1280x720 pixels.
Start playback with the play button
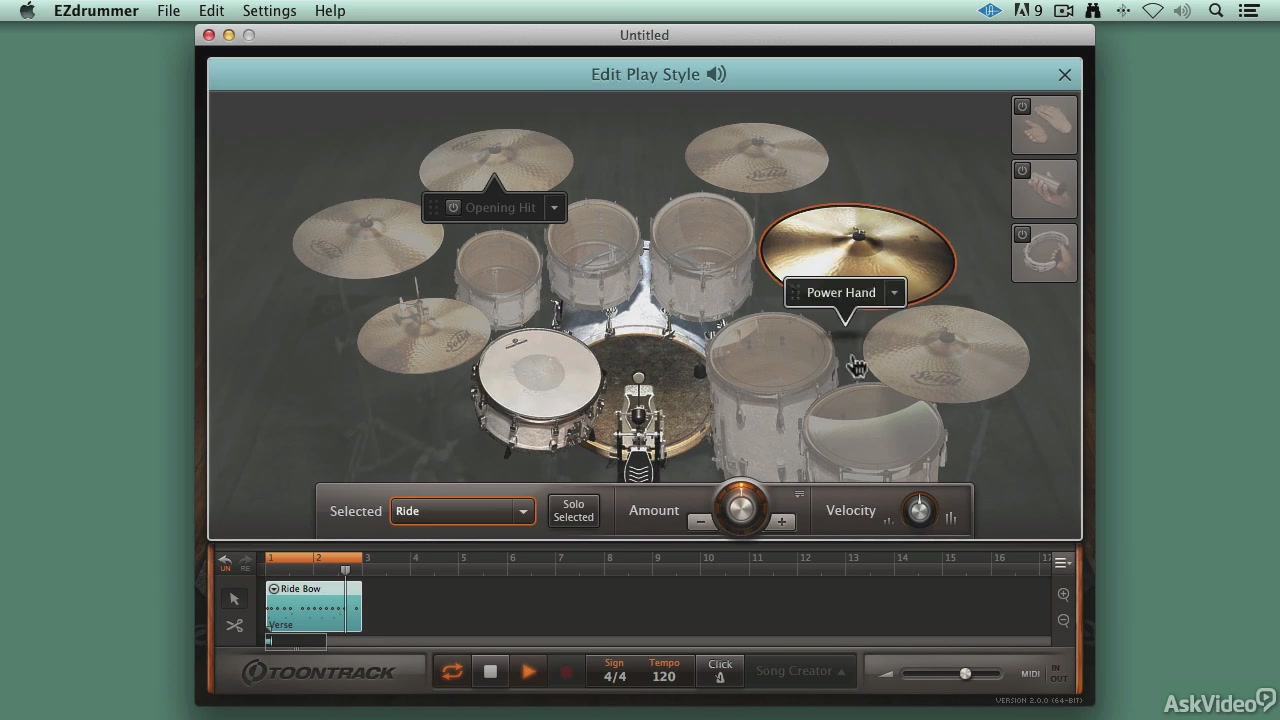point(528,672)
